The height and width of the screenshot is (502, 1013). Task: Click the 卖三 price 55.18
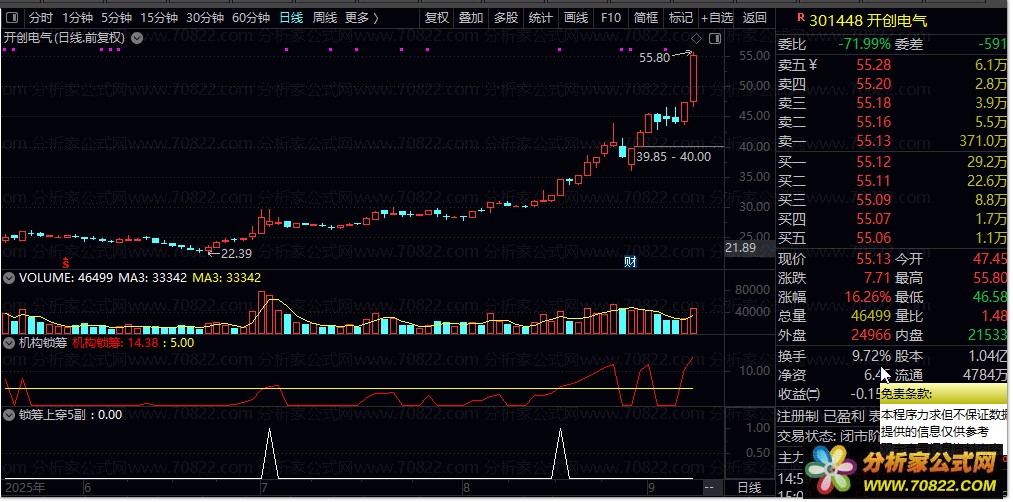tap(873, 103)
